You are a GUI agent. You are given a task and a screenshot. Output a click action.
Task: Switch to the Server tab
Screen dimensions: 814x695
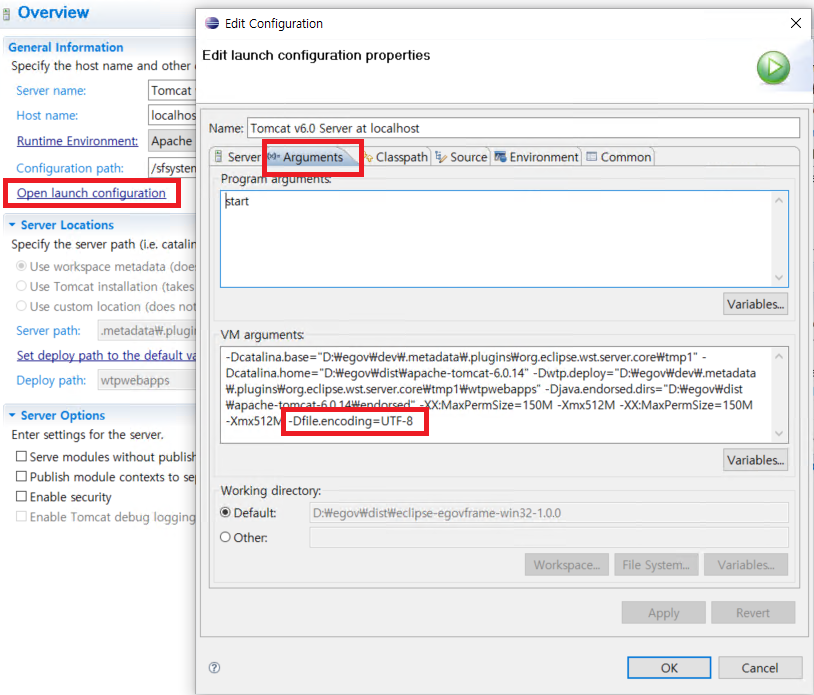[237, 157]
